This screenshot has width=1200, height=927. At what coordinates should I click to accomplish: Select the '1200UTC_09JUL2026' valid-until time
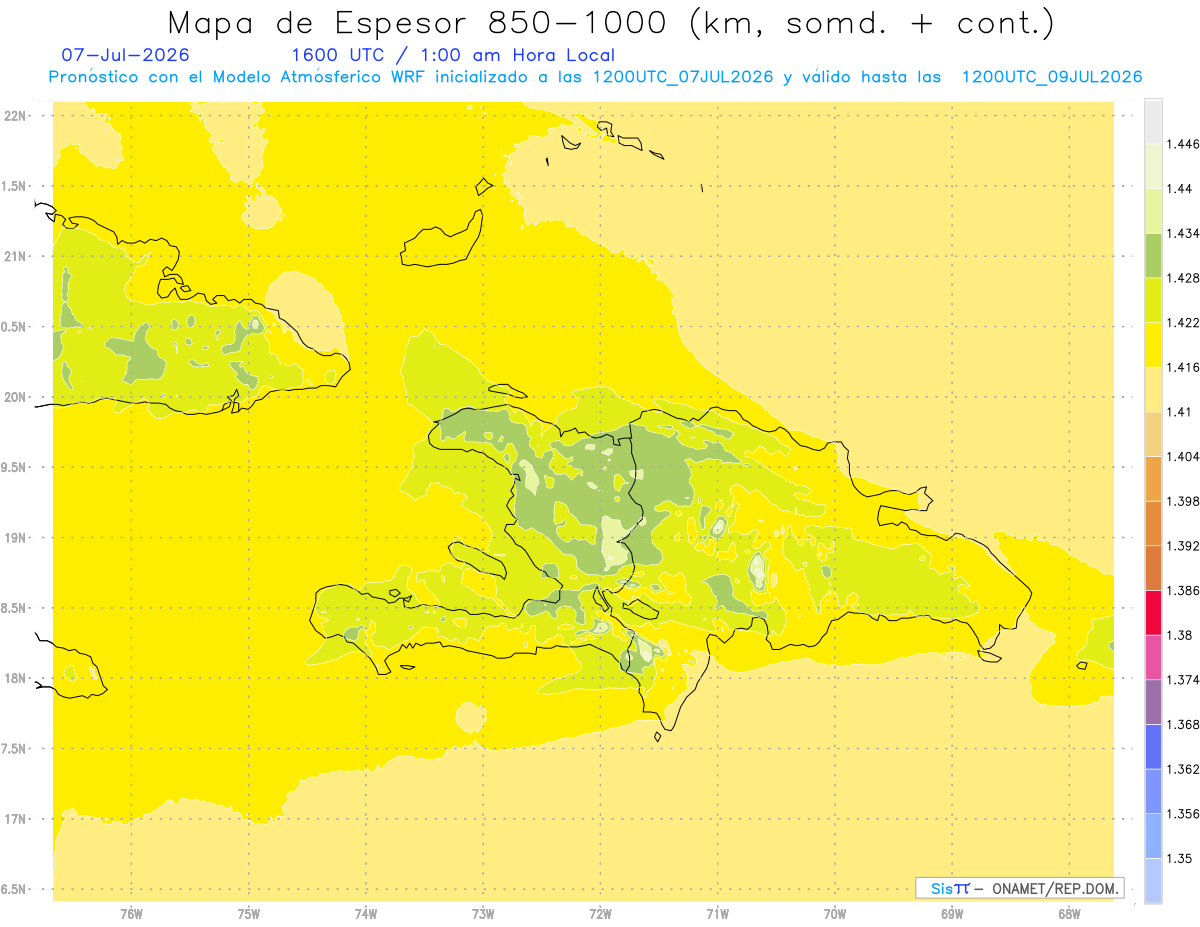[1052, 77]
